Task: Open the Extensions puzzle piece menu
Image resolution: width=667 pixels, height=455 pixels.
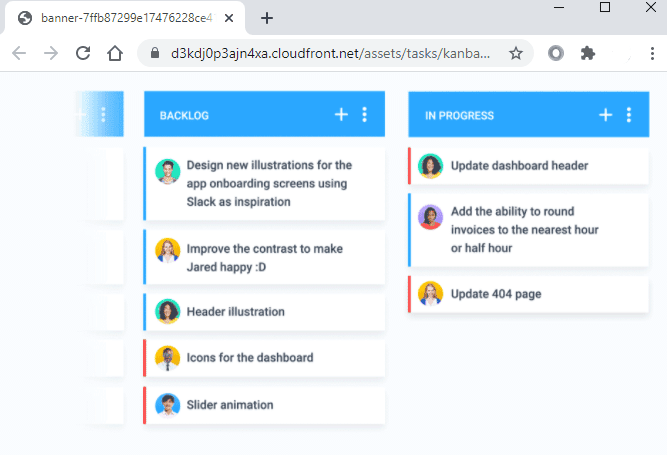Action: pyautogui.click(x=587, y=54)
